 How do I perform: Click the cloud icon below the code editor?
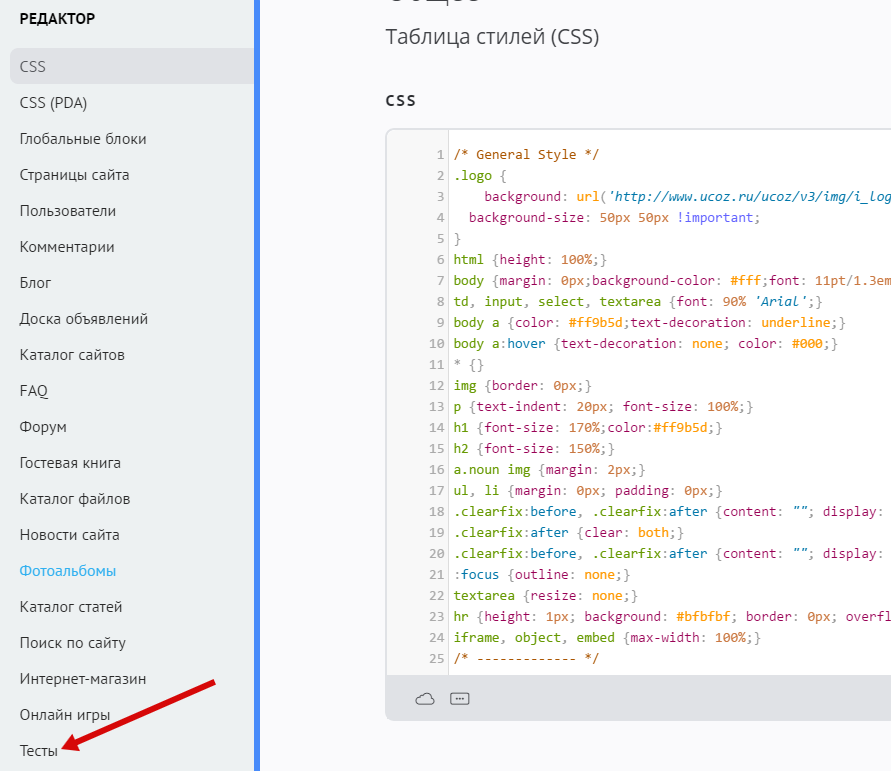pos(425,699)
